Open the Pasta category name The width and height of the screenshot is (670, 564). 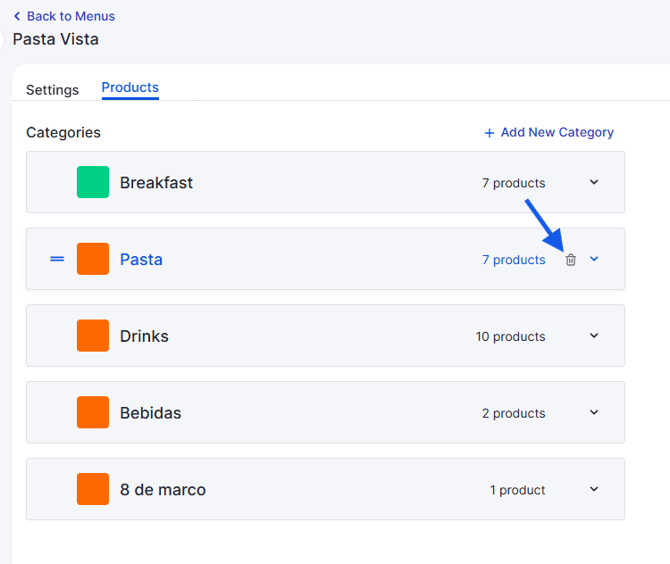[x=141, y=259]
